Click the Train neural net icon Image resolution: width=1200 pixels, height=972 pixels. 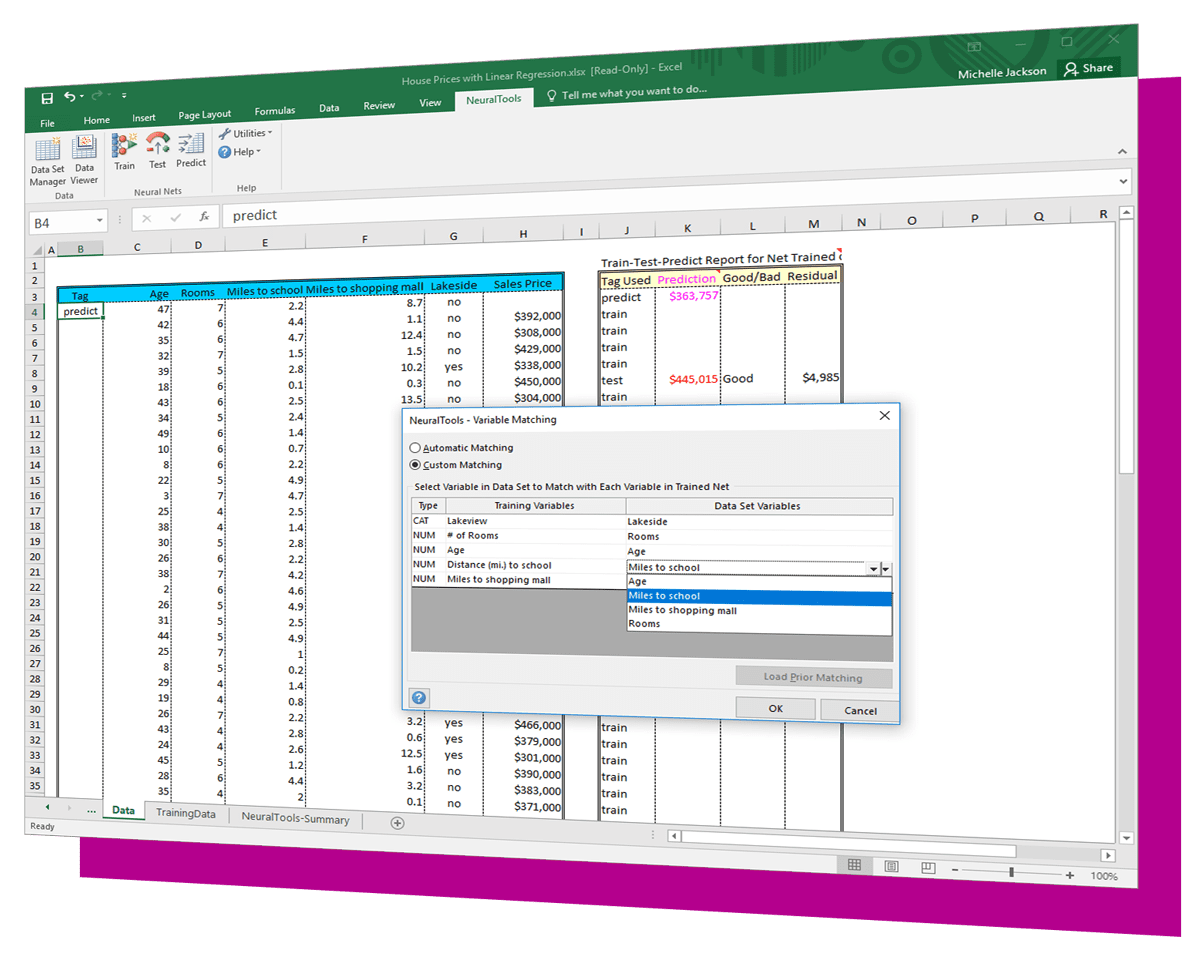[124, 151]
